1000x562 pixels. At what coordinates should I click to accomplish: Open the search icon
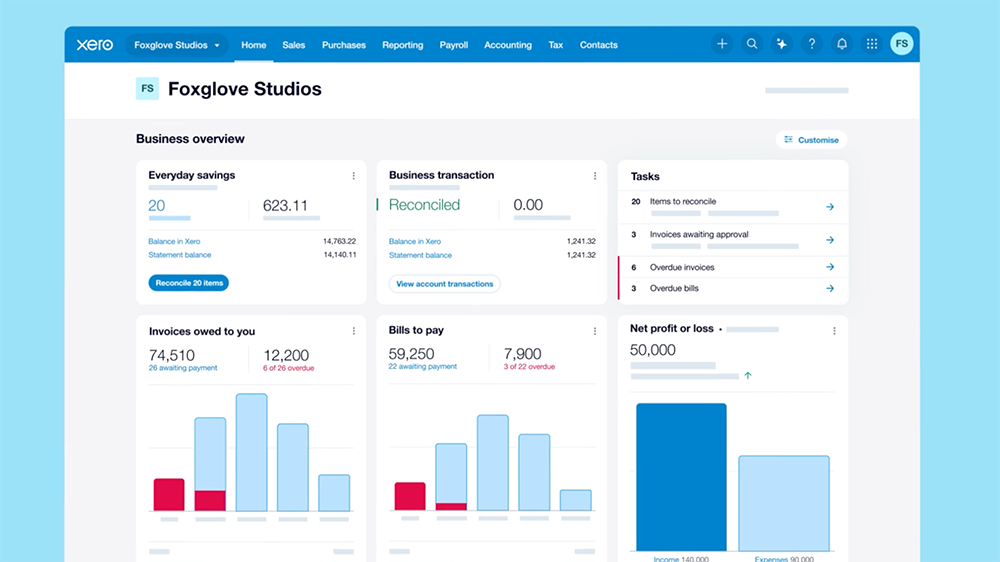pyautogui.click(x=752, y=44)
